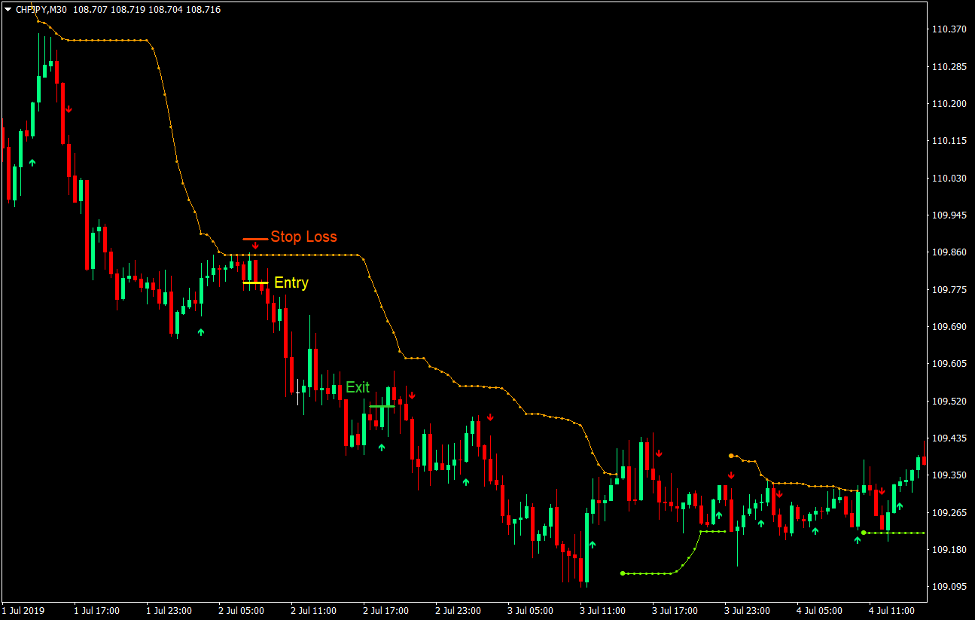Click the red sell arrow at the top near 1 Jul 17:00
Screen dimensions: 977x620
tap(68, 110)
